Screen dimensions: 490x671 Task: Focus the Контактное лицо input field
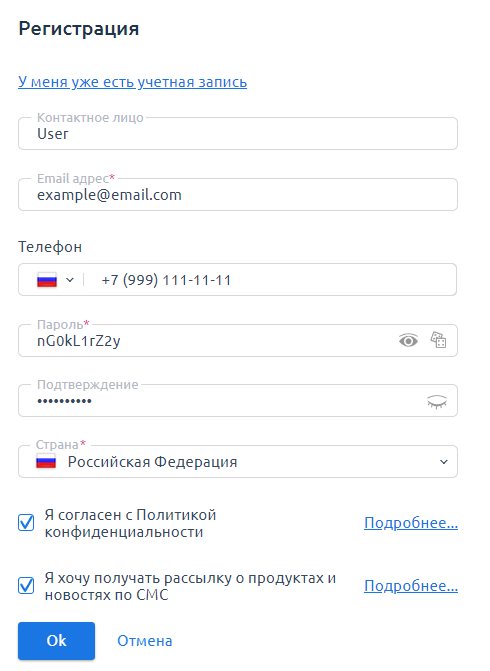point(238,134)
